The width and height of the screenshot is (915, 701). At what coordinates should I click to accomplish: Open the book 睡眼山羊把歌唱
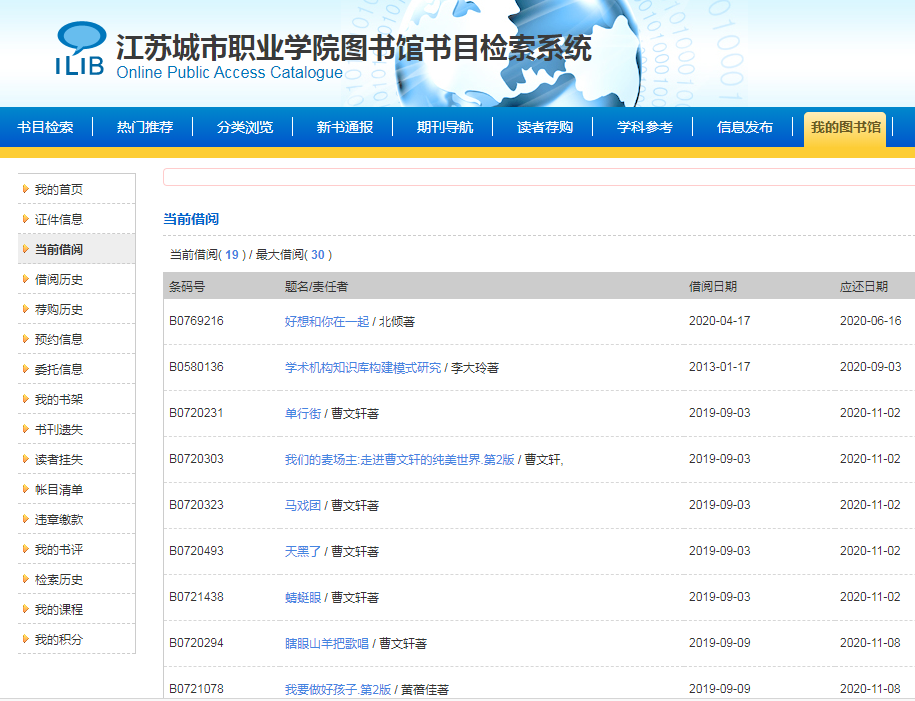tap(326, 643)
